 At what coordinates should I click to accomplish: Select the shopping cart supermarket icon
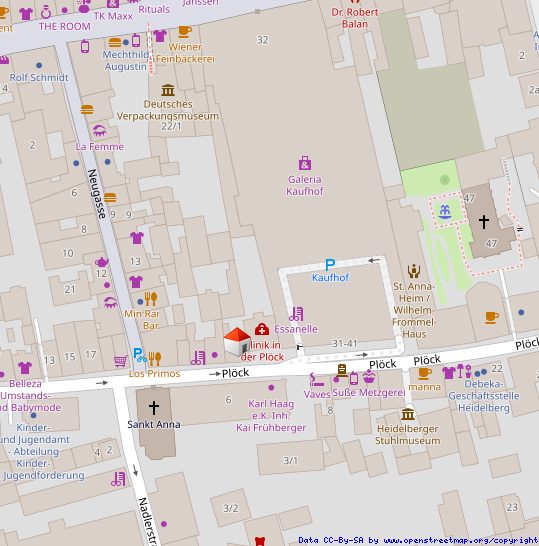point(120,361)
